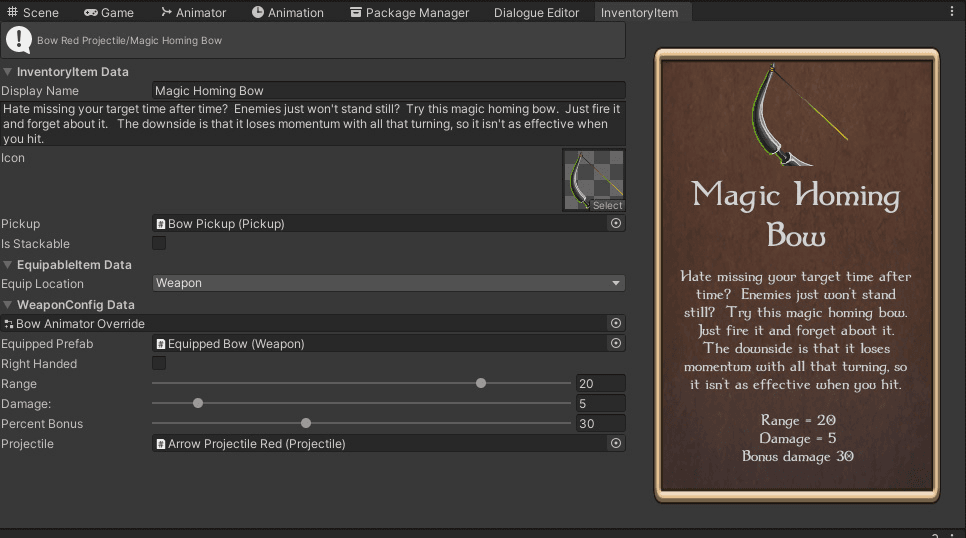Viewport: 966px width, 538px height.
Task: Click object picker circle for Pickup field
Action: coord(616,224)
